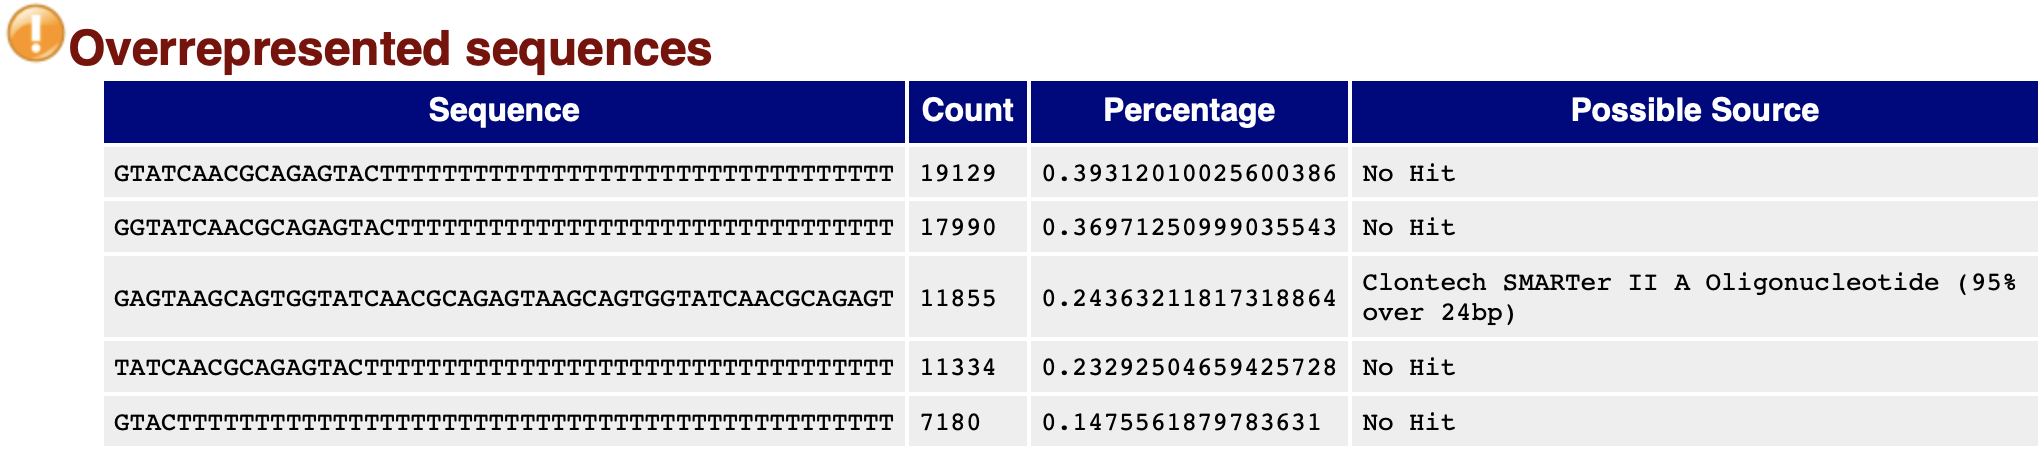Screen dimensions: 2040x464
Task: Select the sequence starting with GTACTTTT
Action: coord(504,422)
